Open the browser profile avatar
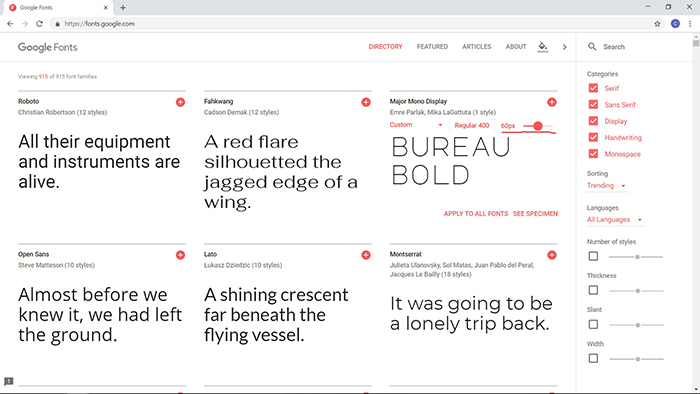700x394 pixels. pyautogui.click(x=675, y=24)
